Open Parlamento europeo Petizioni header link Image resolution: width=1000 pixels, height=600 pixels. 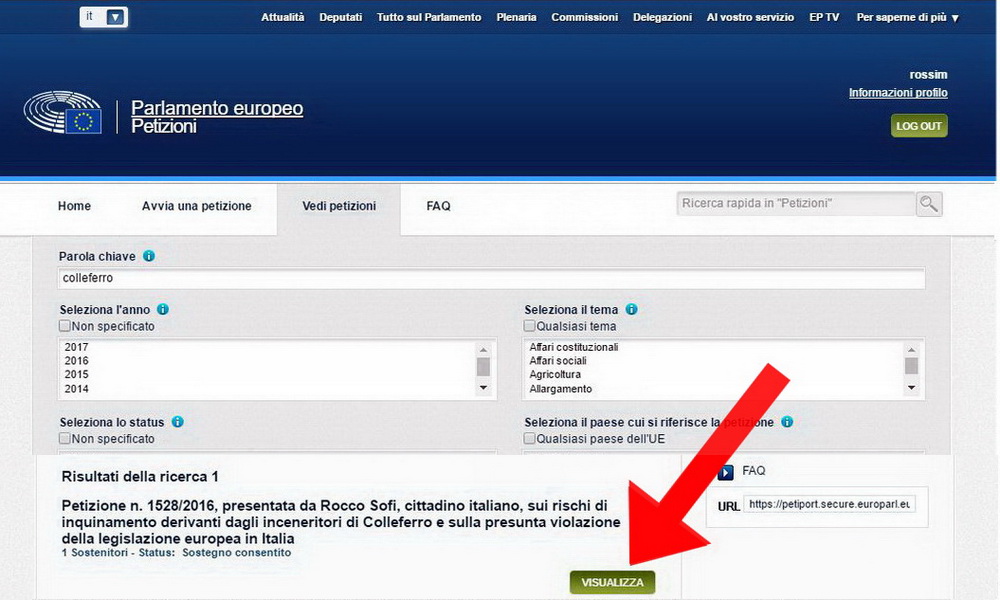coord(217,116)
